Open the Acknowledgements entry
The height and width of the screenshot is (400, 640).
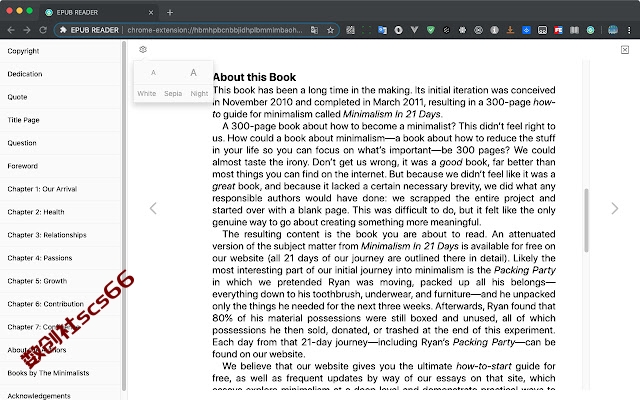[60, 394]
